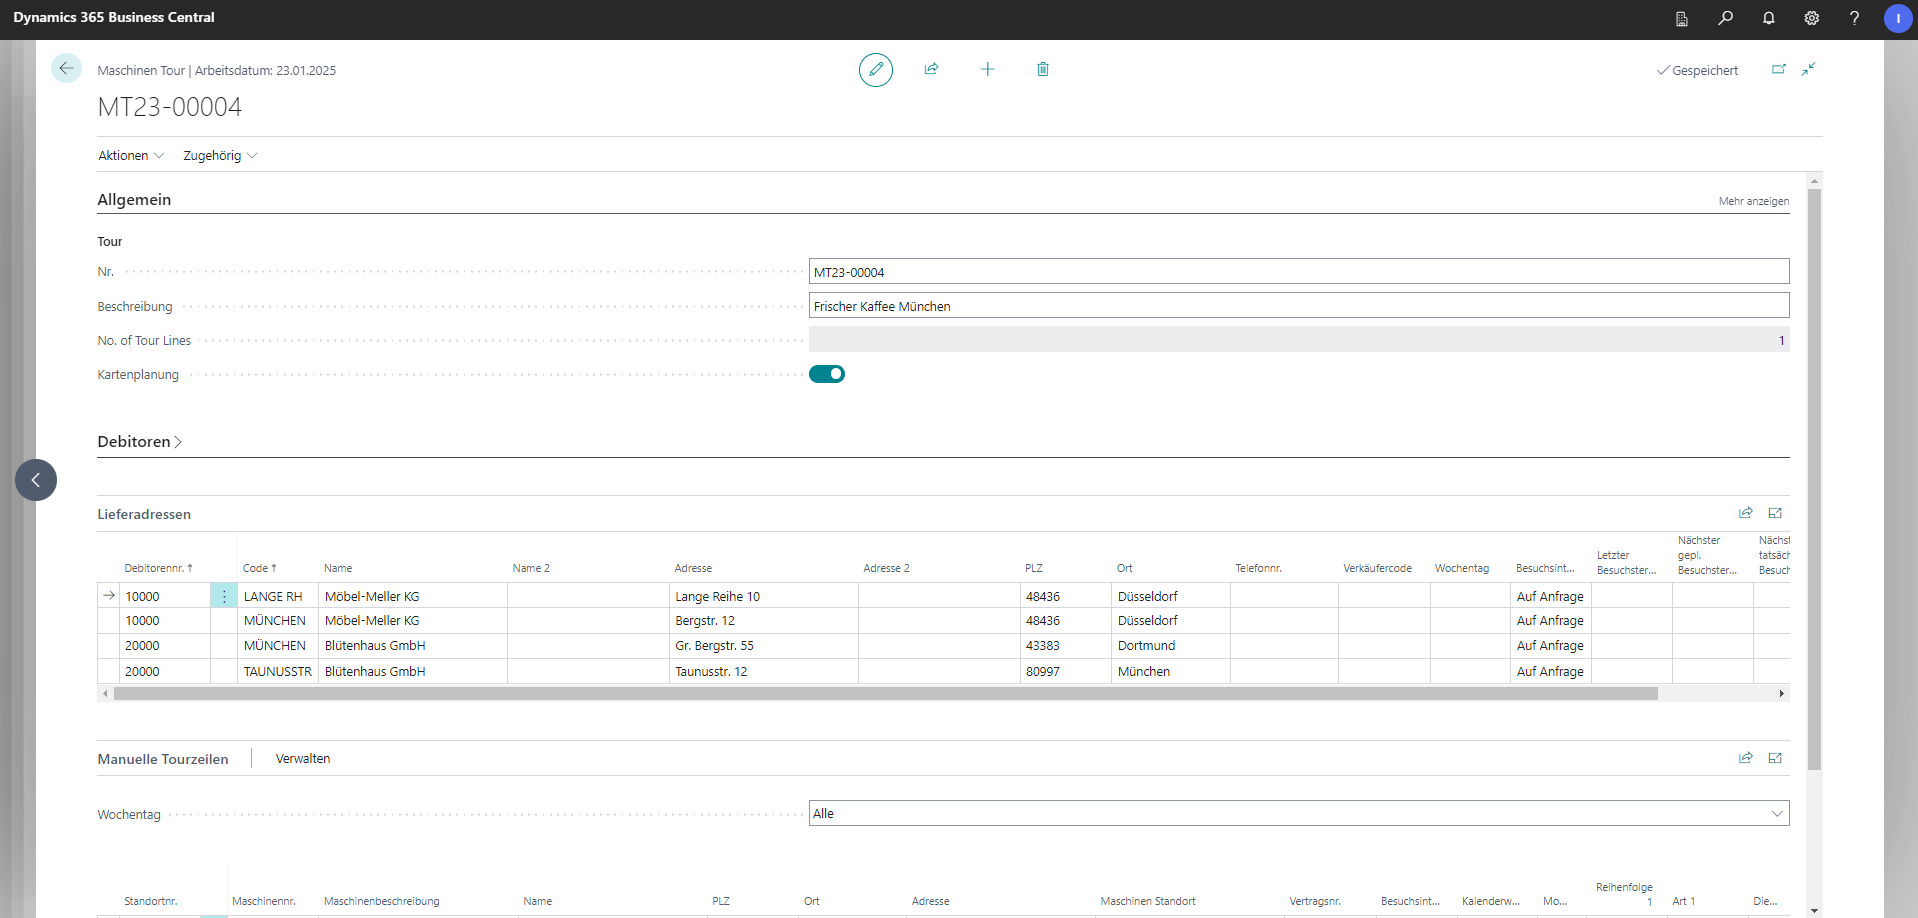Viewport: 1918px width, 918px height.
Task: Open the Wochentag dropdown
Action: [1298, 813]
